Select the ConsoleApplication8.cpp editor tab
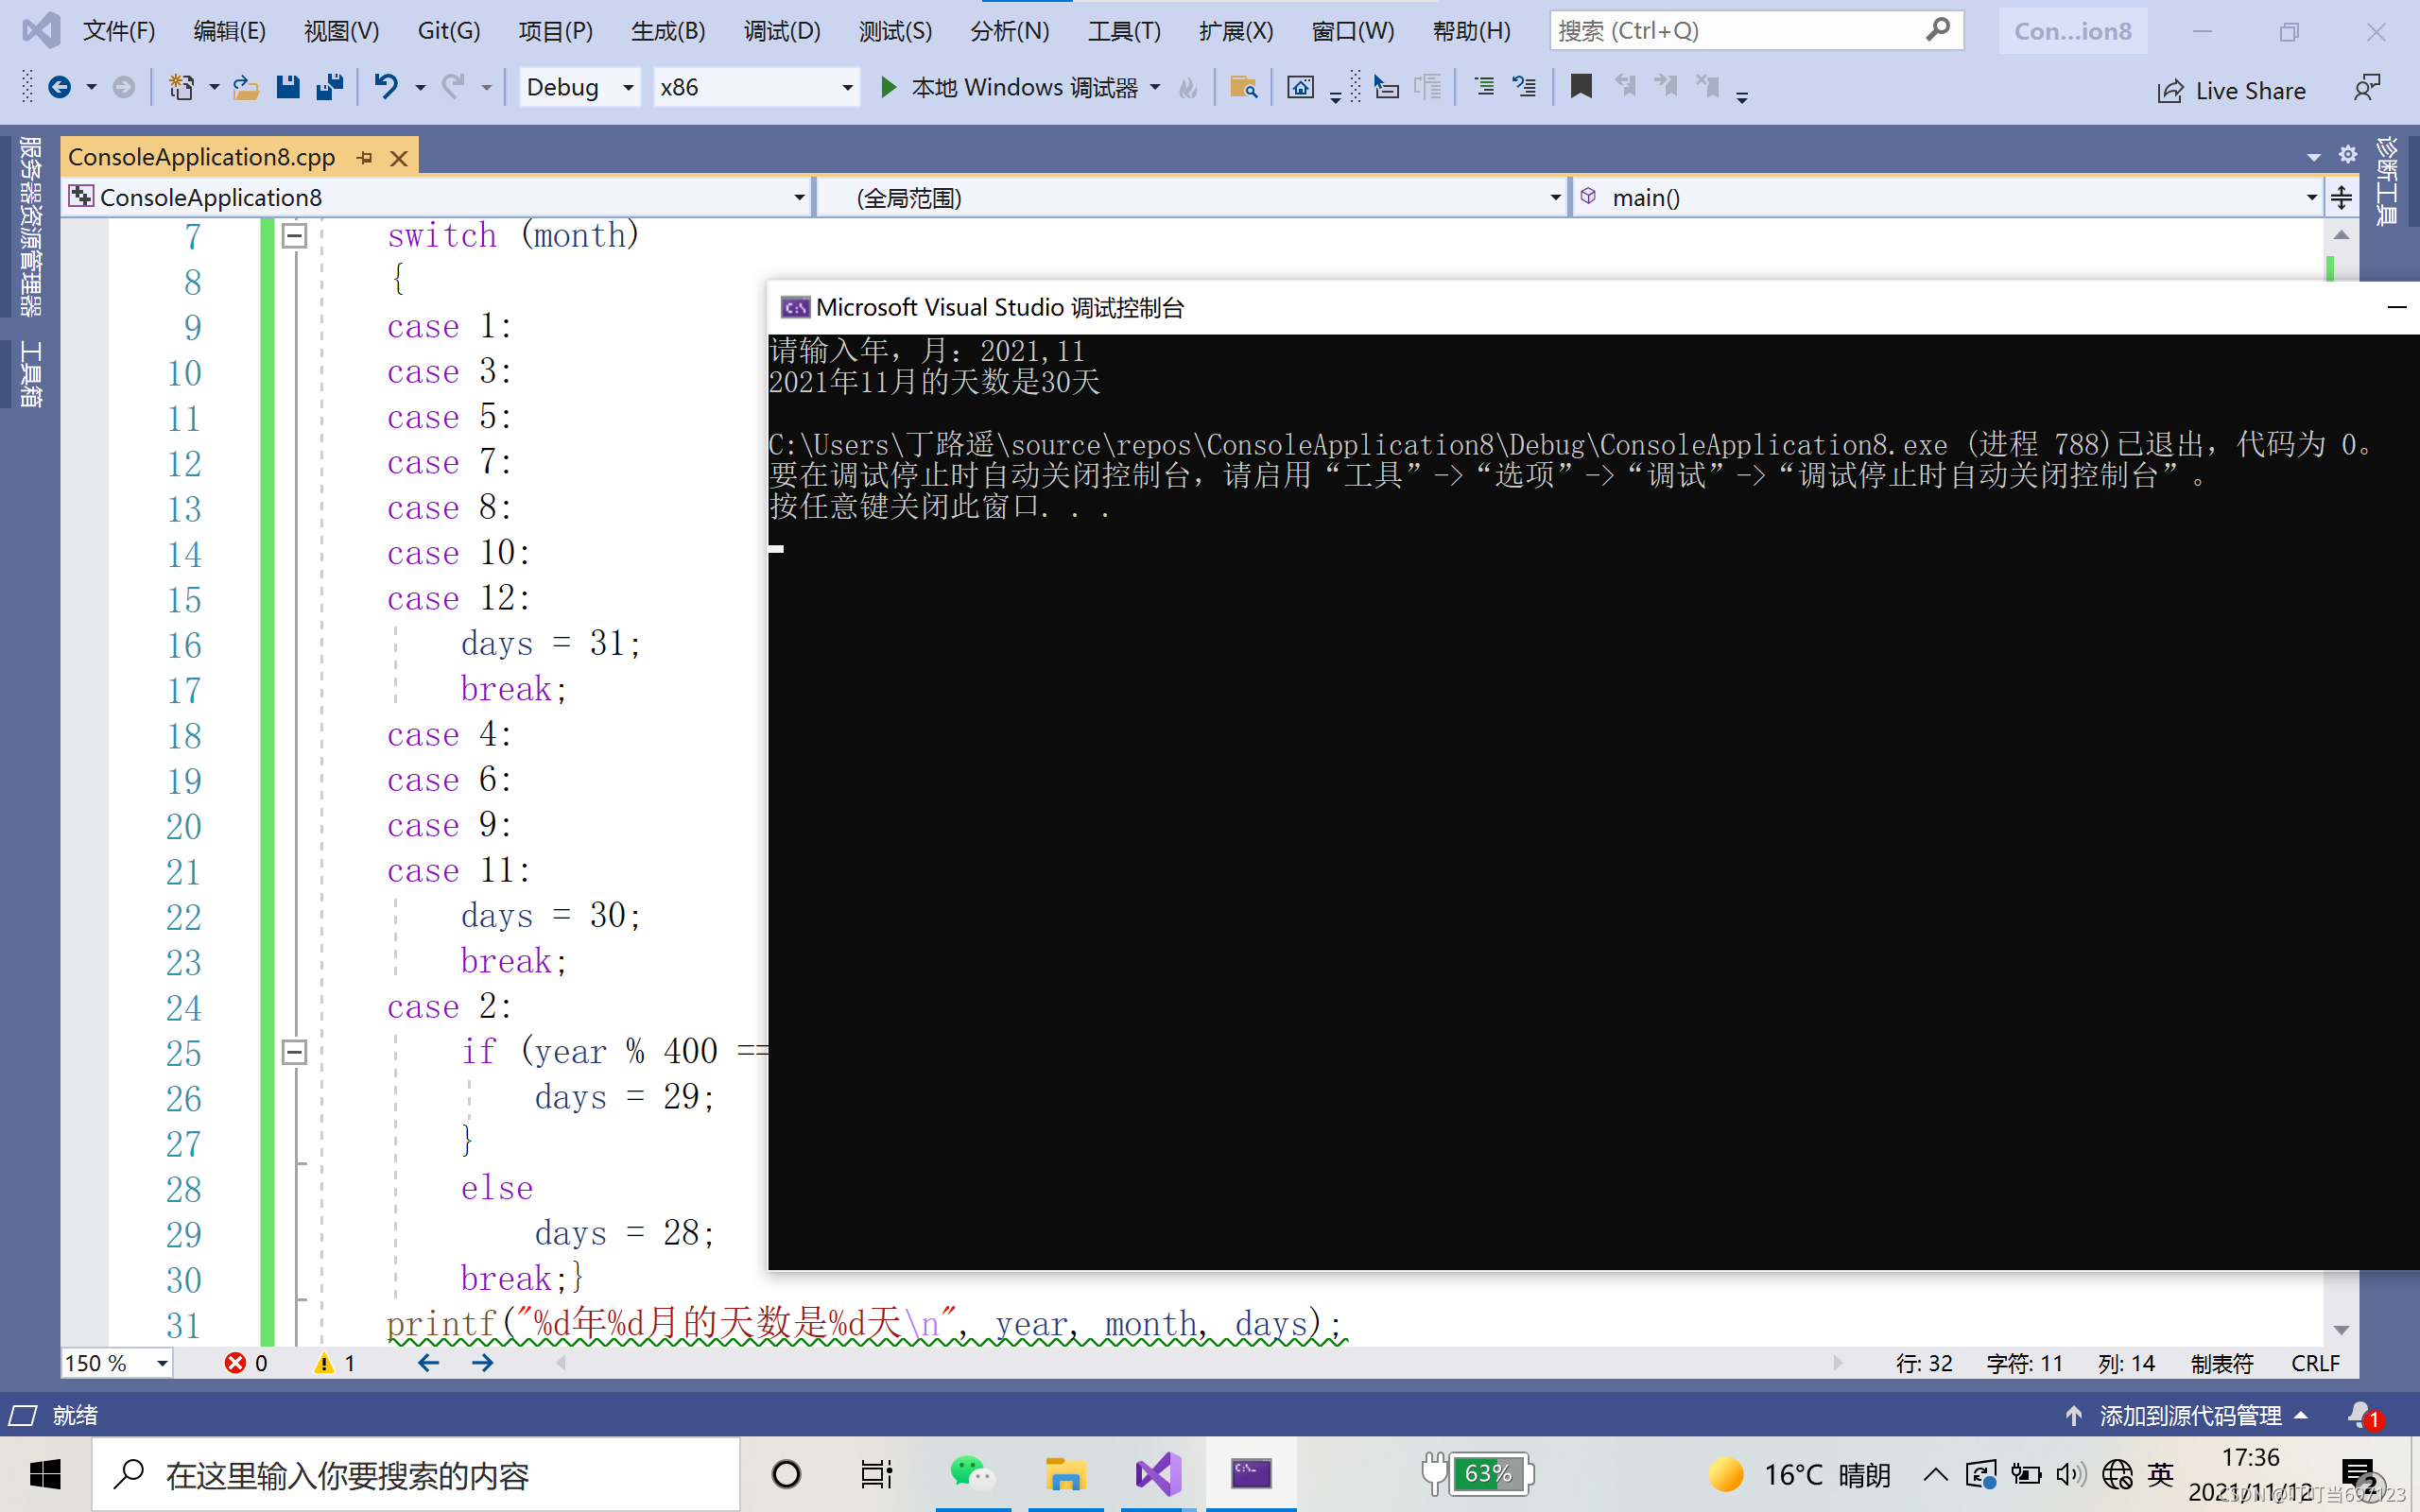 click(202, 157)
